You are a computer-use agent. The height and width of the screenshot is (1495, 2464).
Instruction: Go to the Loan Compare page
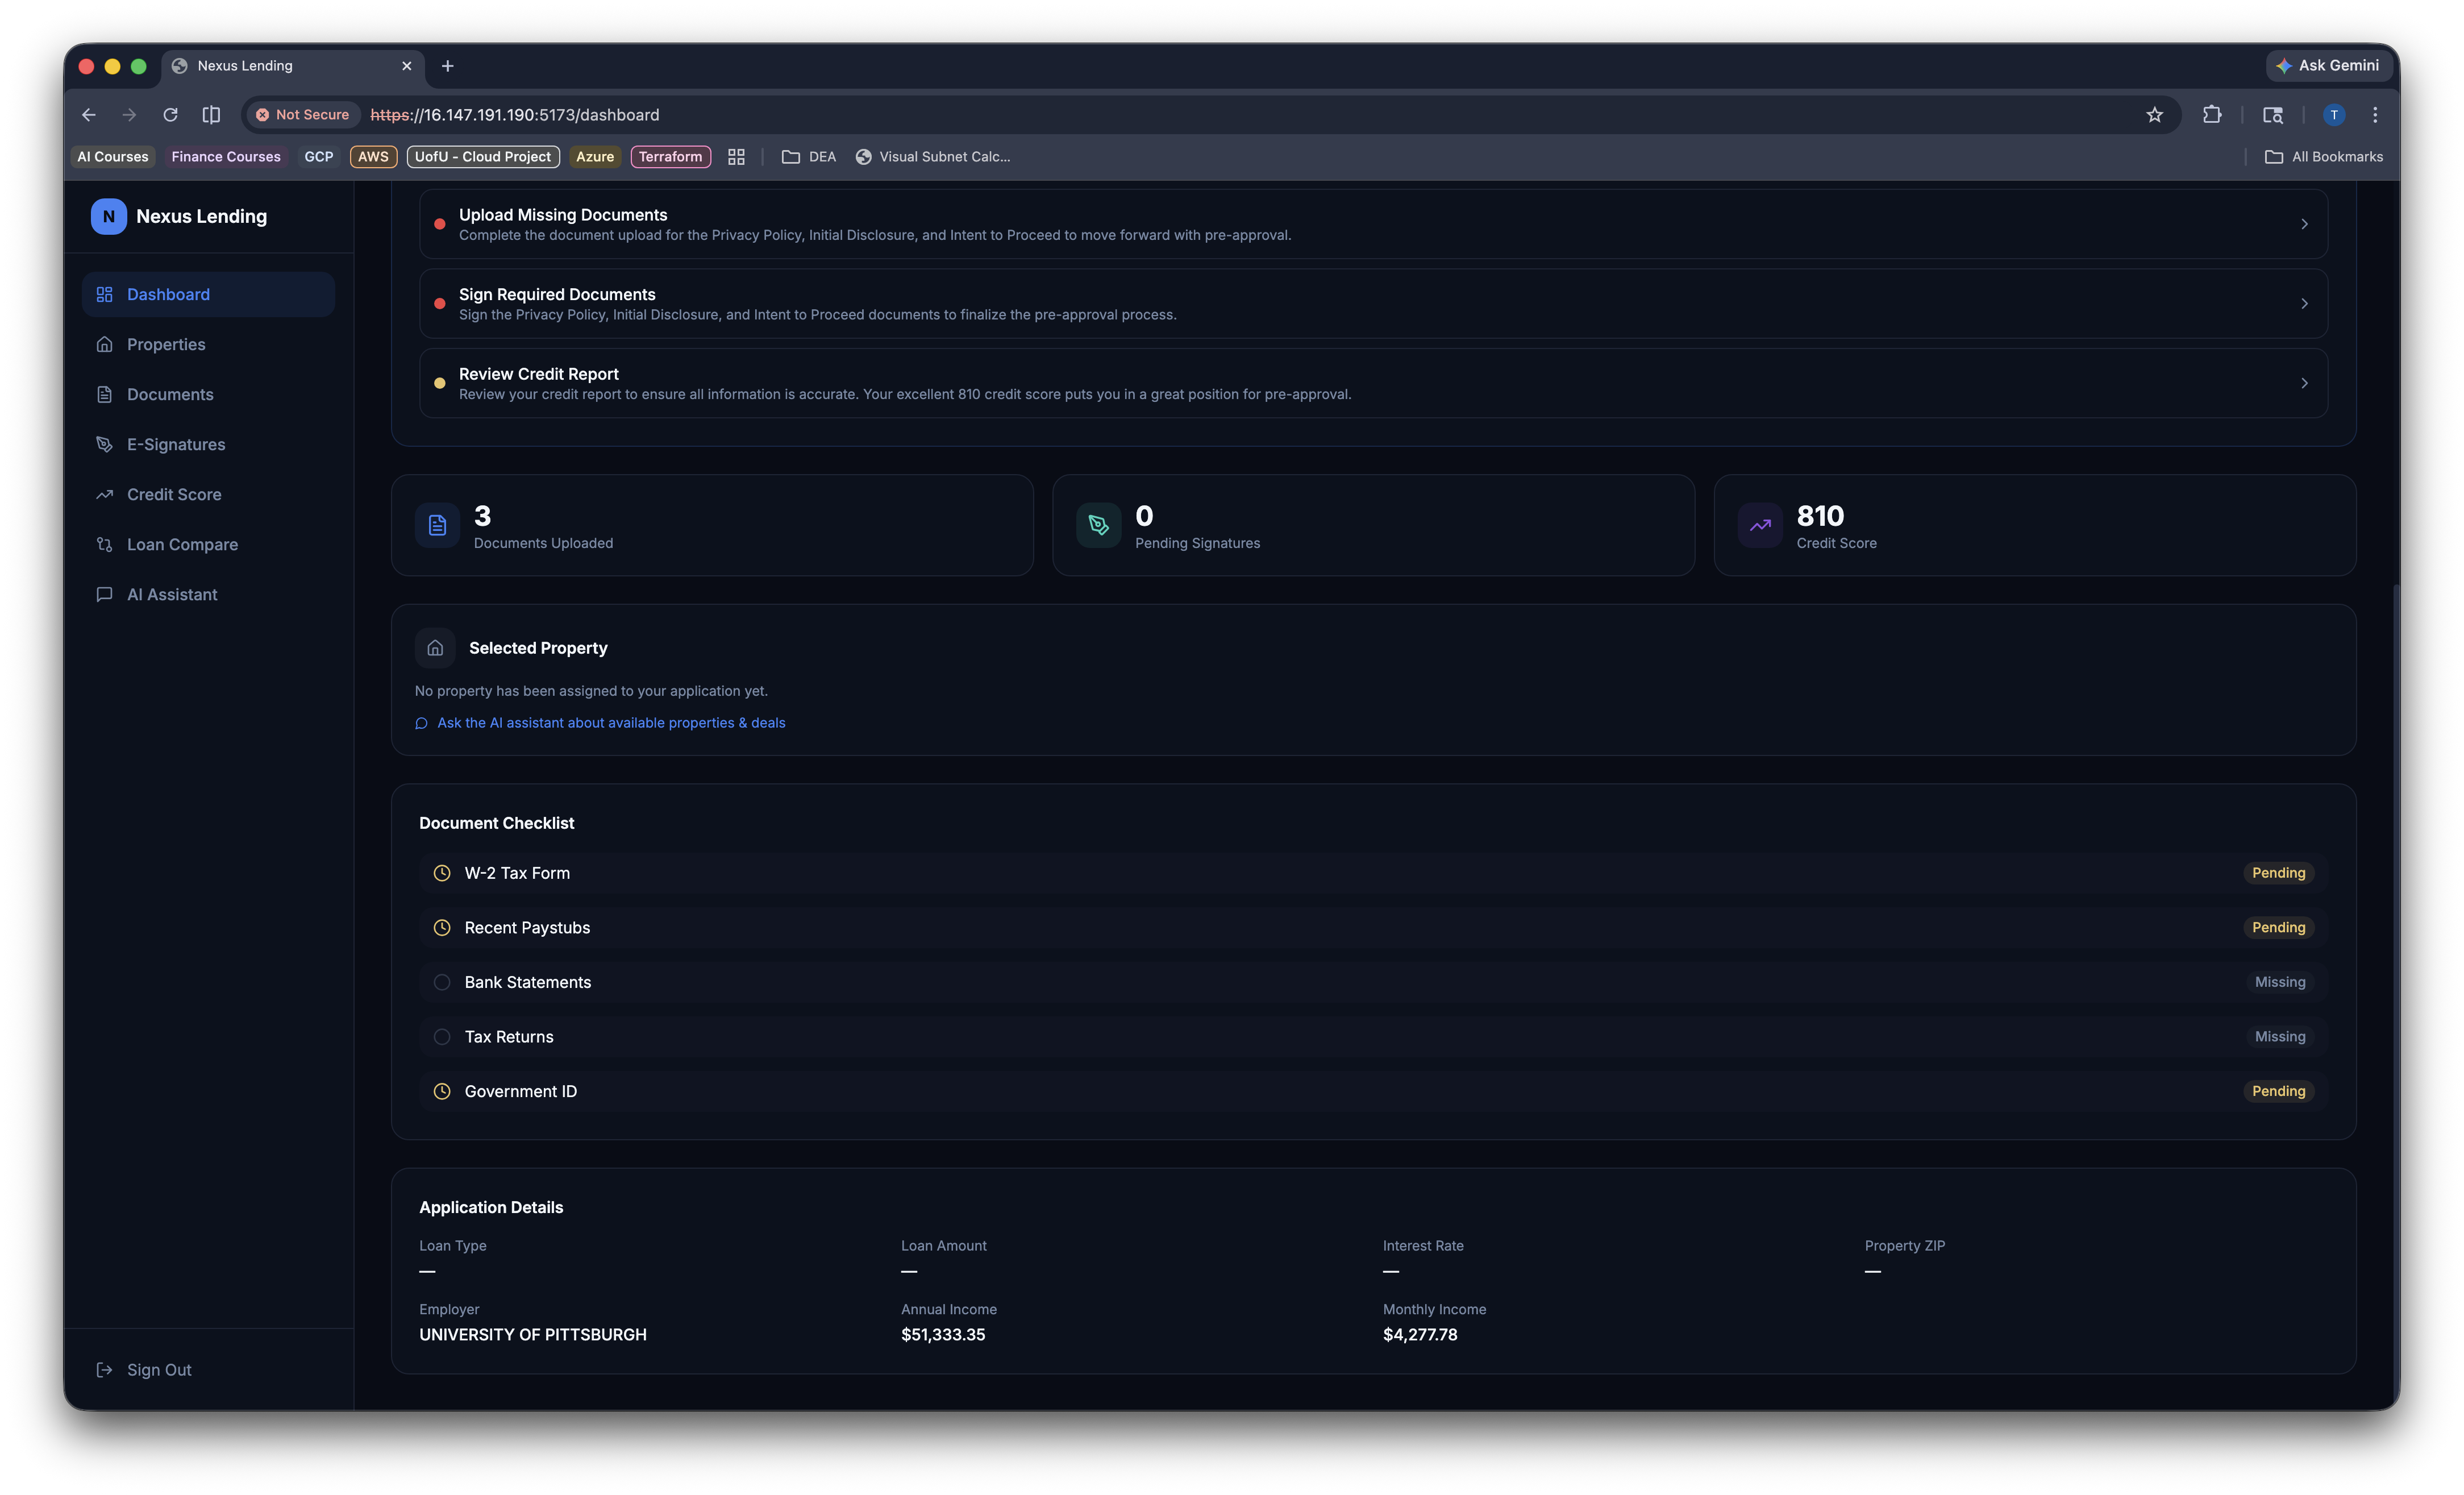(182, 544)
